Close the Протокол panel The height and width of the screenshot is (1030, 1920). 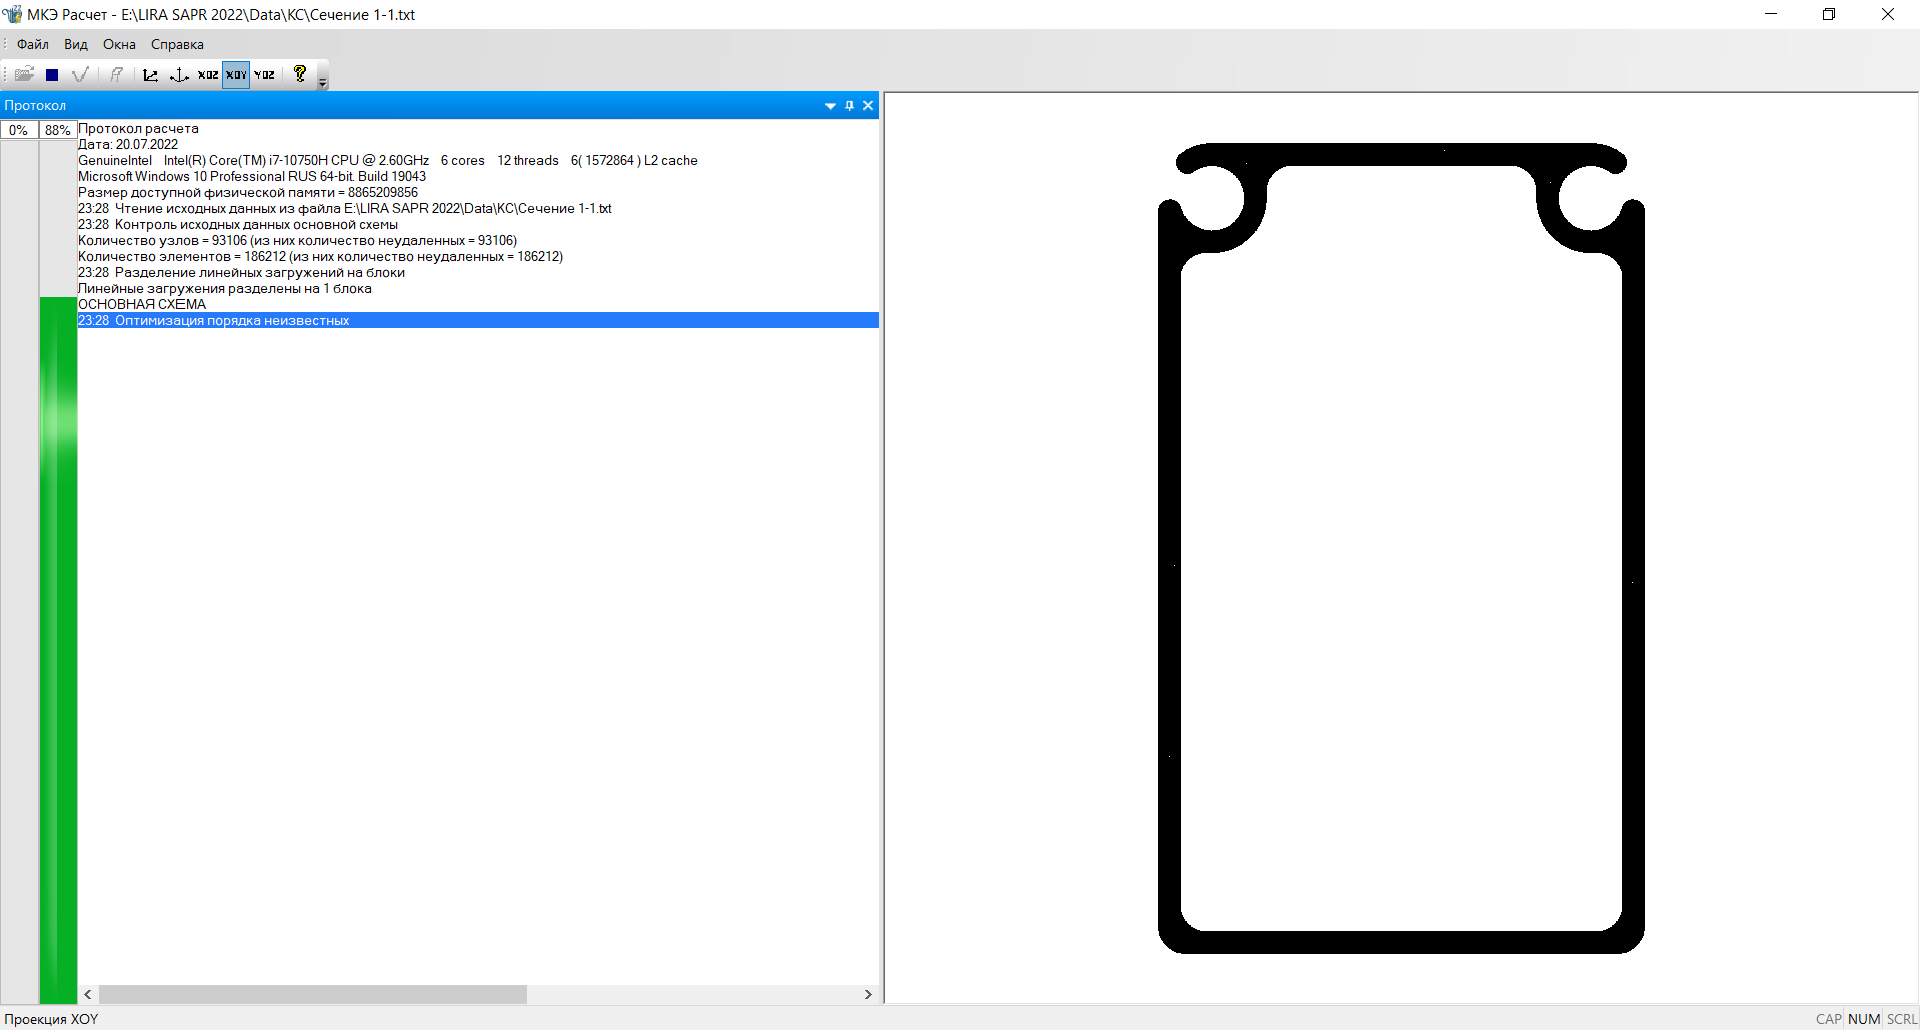click(868, 105)
